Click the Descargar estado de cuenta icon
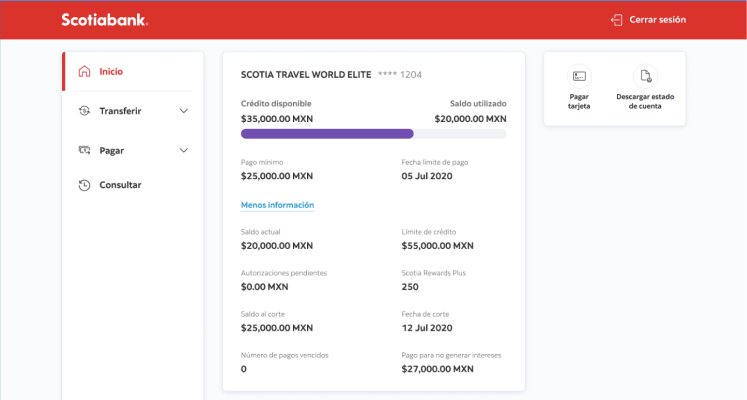Image resolution: width=747 pixels, height=400 pixels. pyautogui.click(x=645, y=76)
